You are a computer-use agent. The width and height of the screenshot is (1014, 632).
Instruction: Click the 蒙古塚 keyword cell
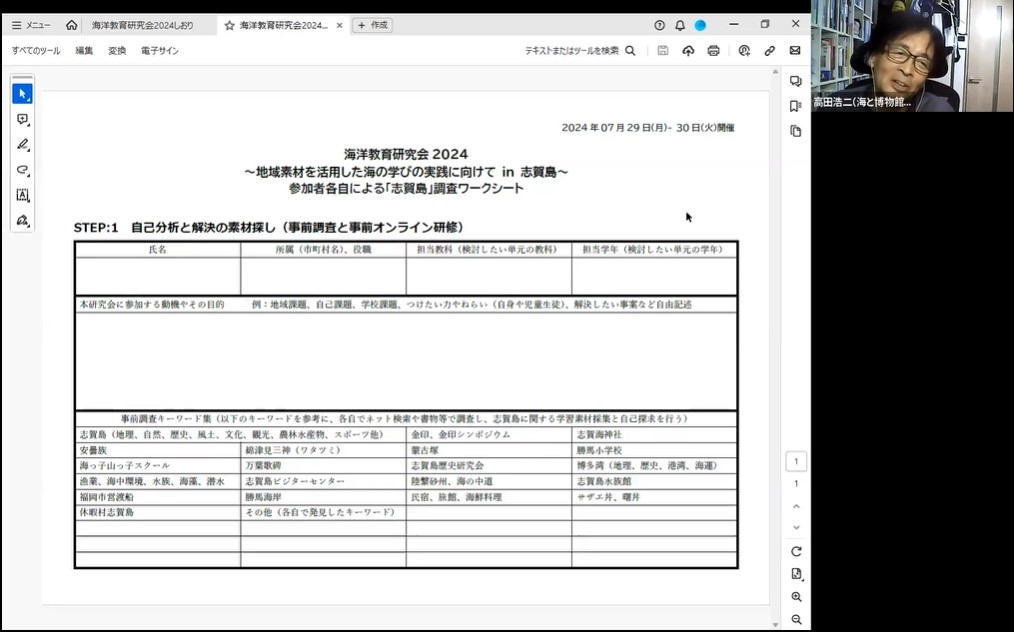point(489,450)
